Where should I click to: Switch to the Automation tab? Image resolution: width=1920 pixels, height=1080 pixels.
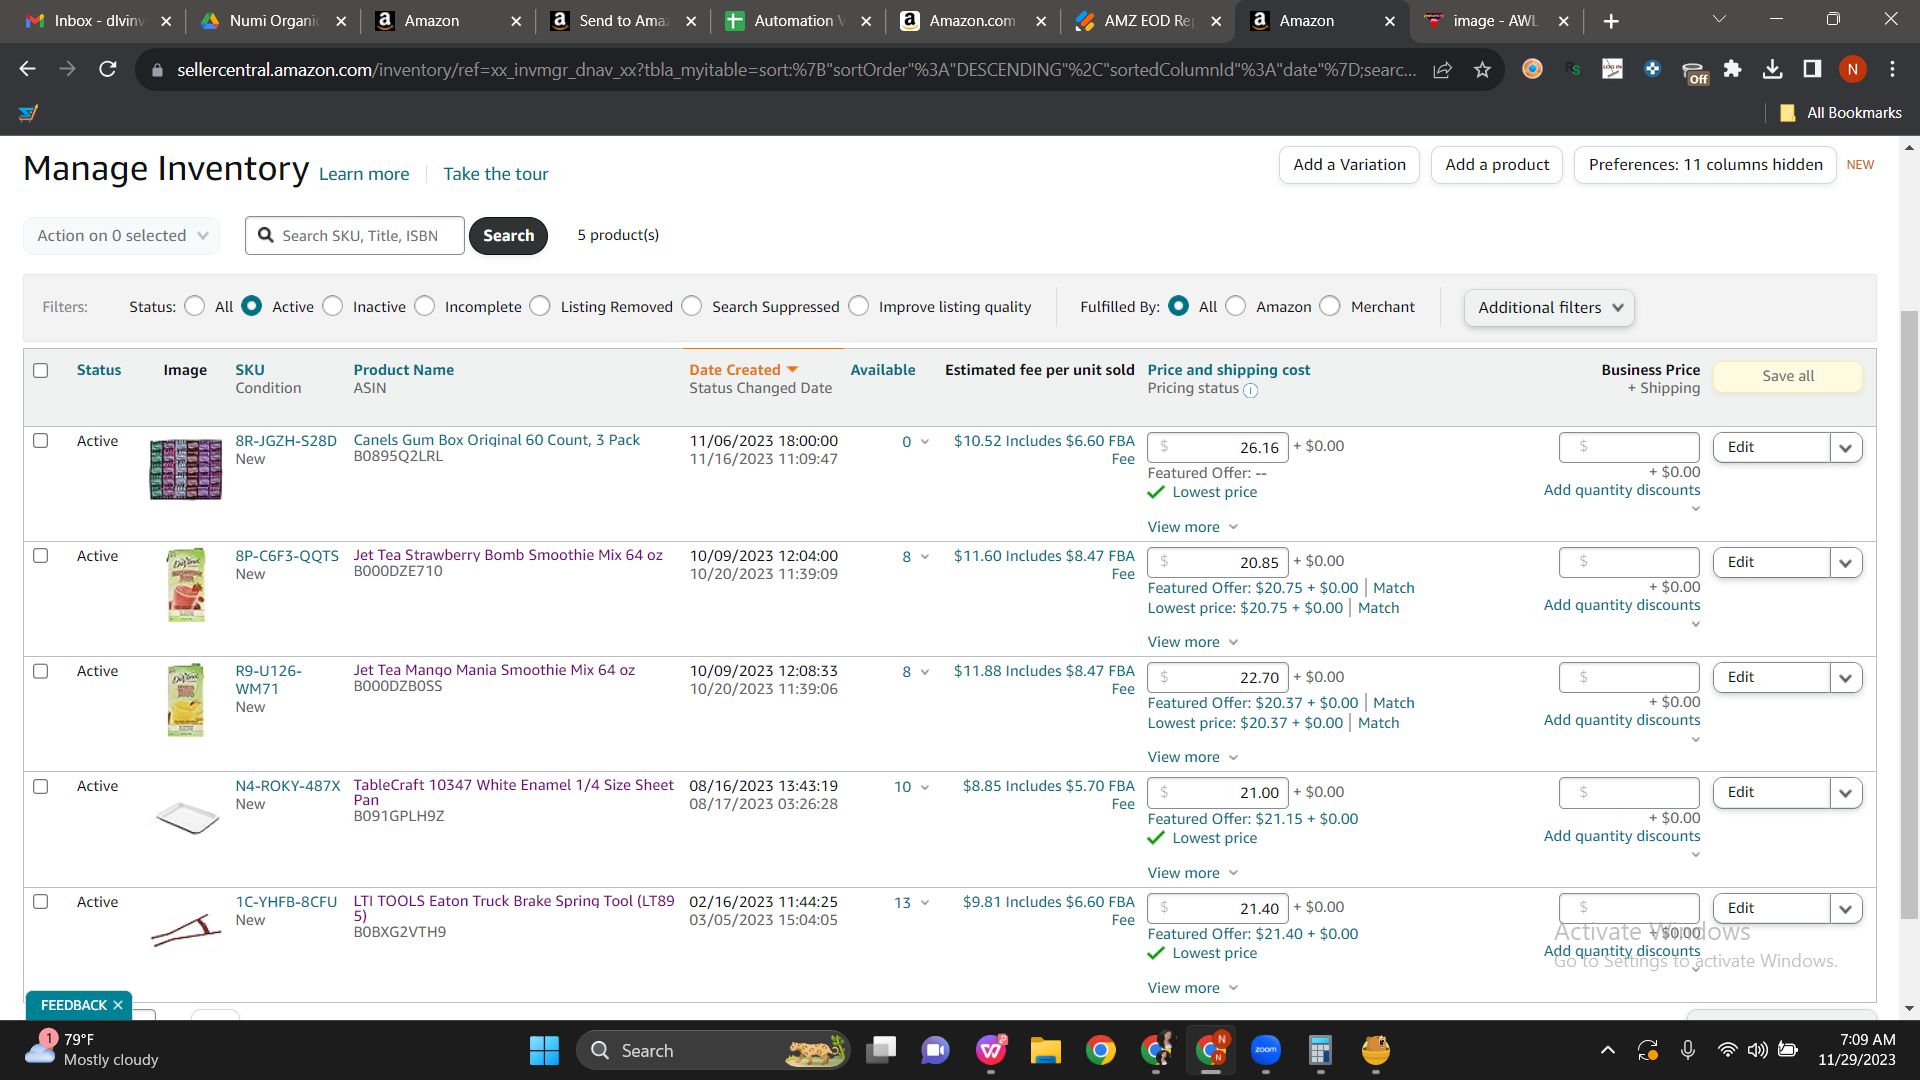coord(797,21)
